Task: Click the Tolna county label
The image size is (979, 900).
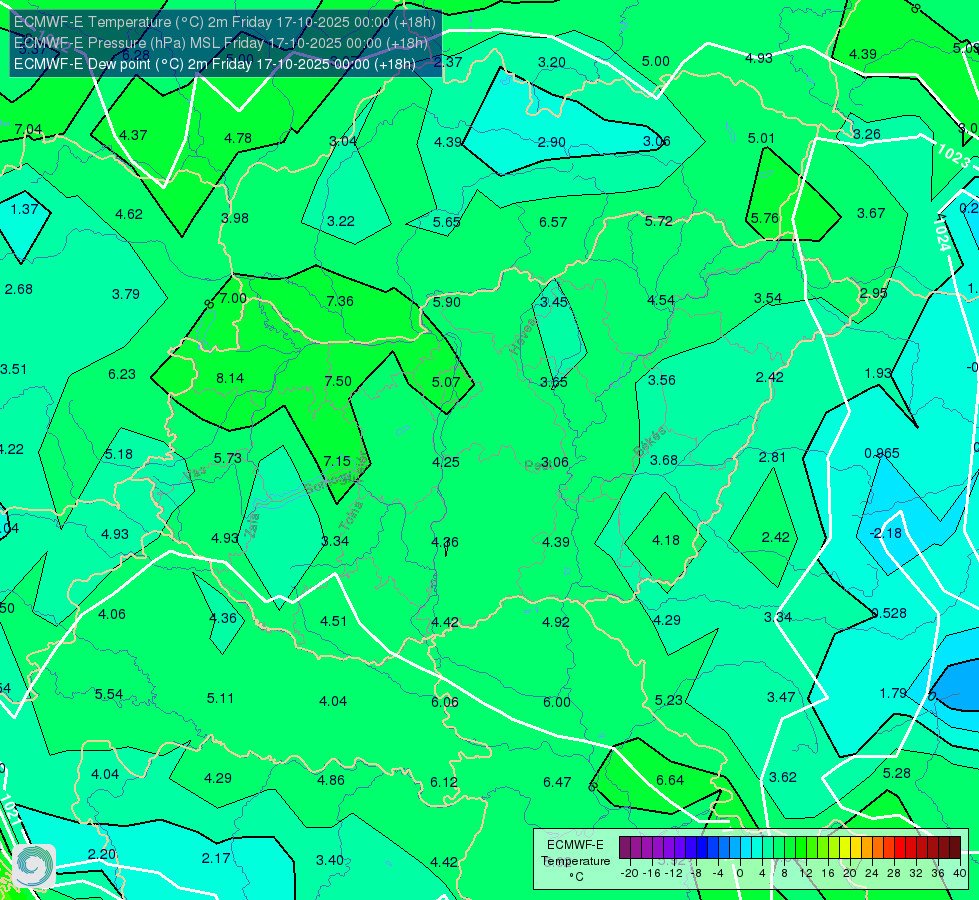Action: 351,515
